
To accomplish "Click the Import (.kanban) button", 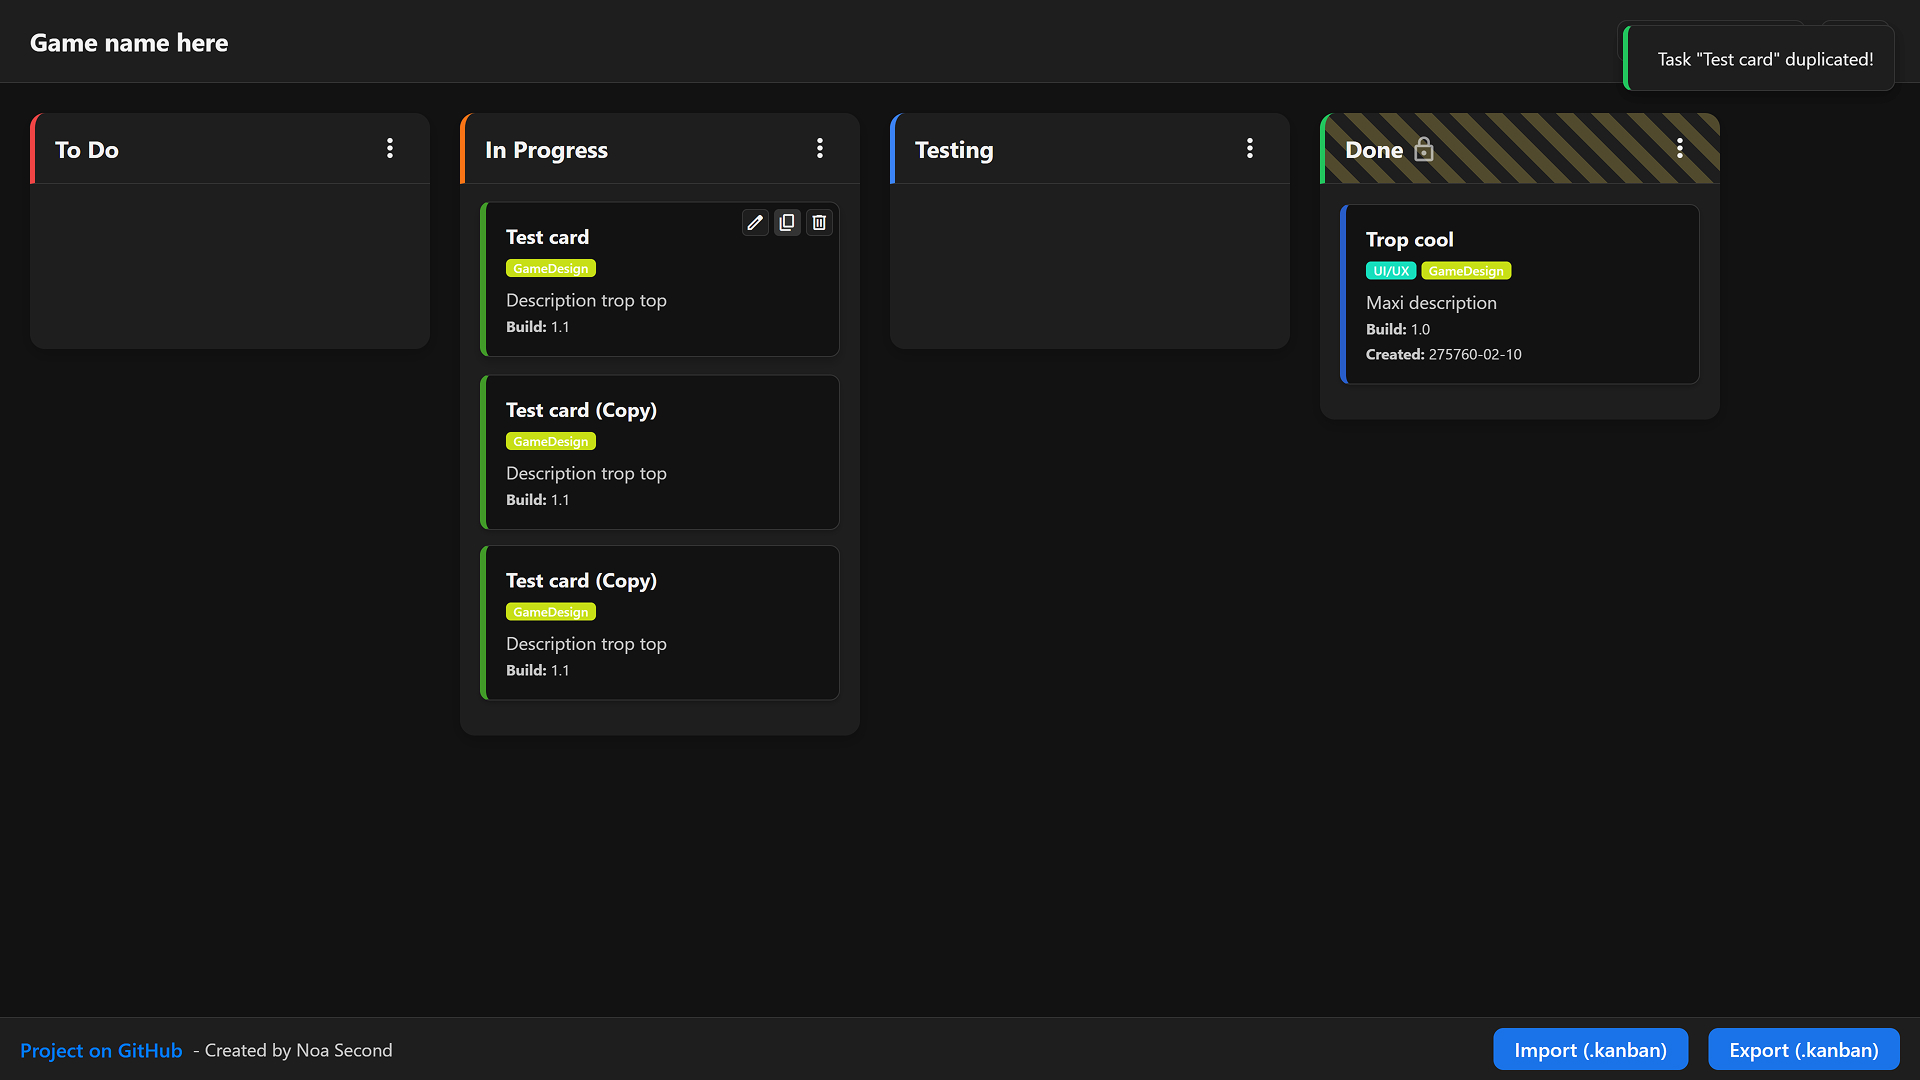I will [1590, 1050].
